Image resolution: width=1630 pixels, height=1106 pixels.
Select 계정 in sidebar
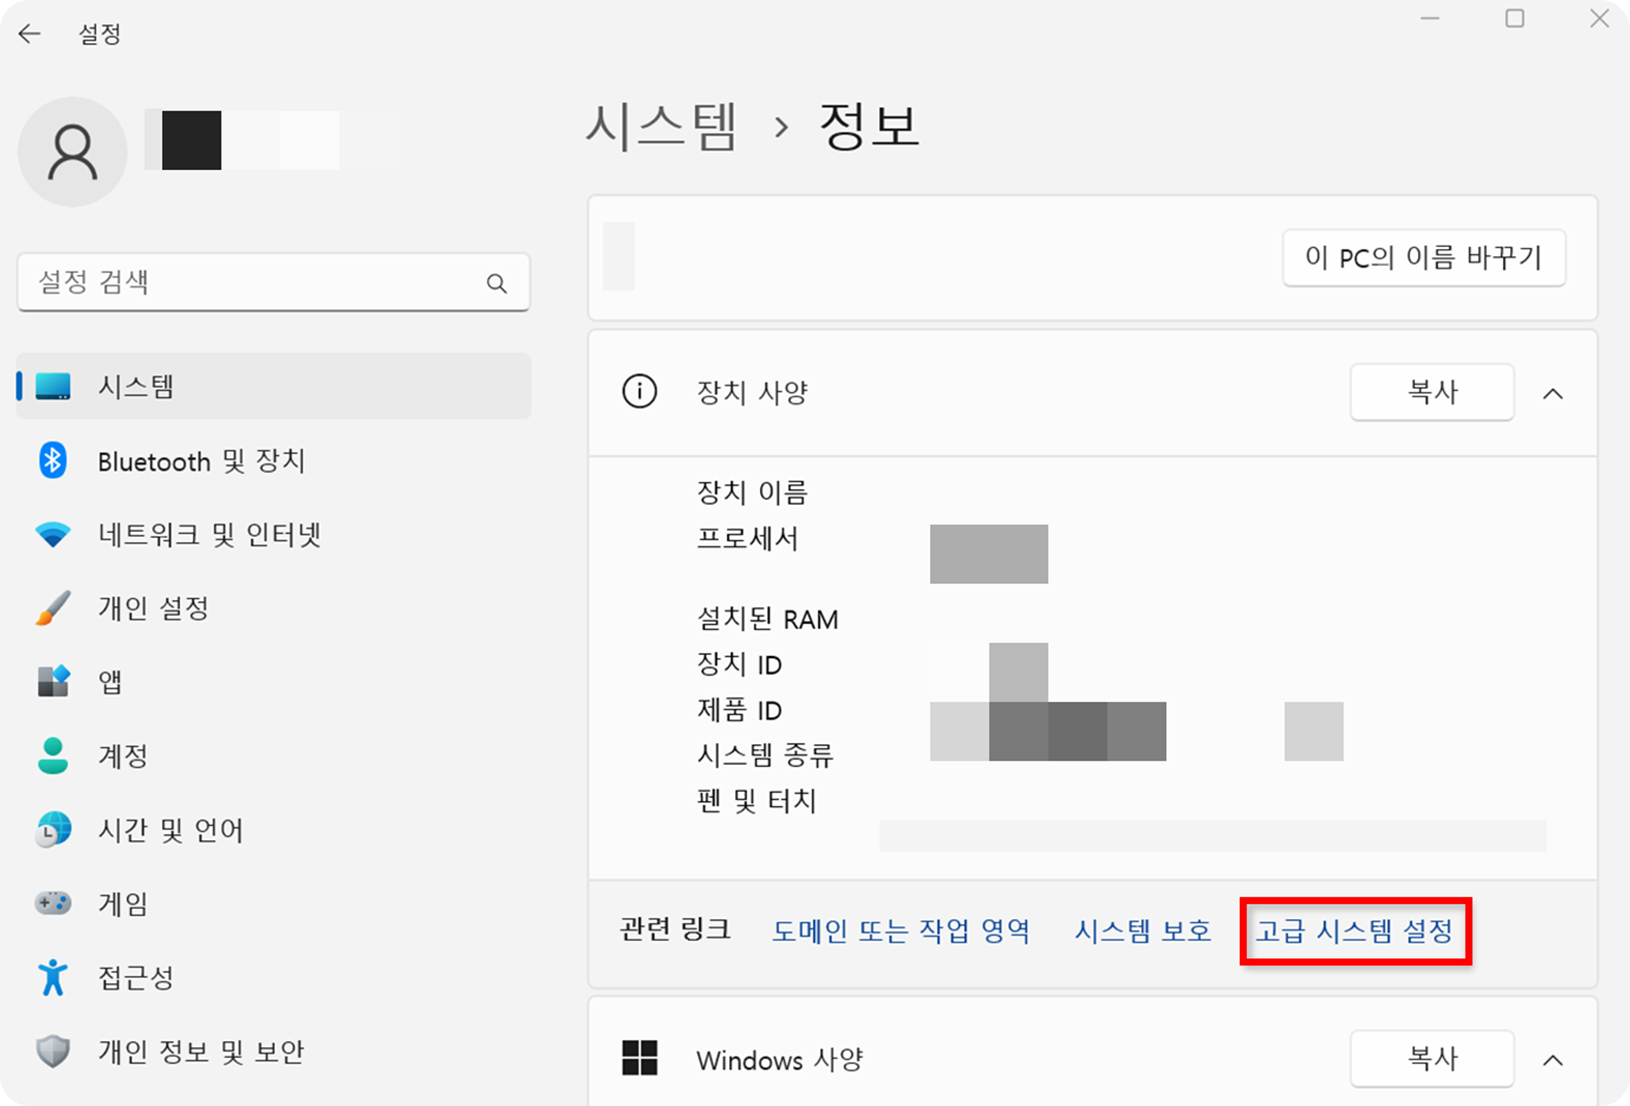pyautogui.click(x=274, y=756)
